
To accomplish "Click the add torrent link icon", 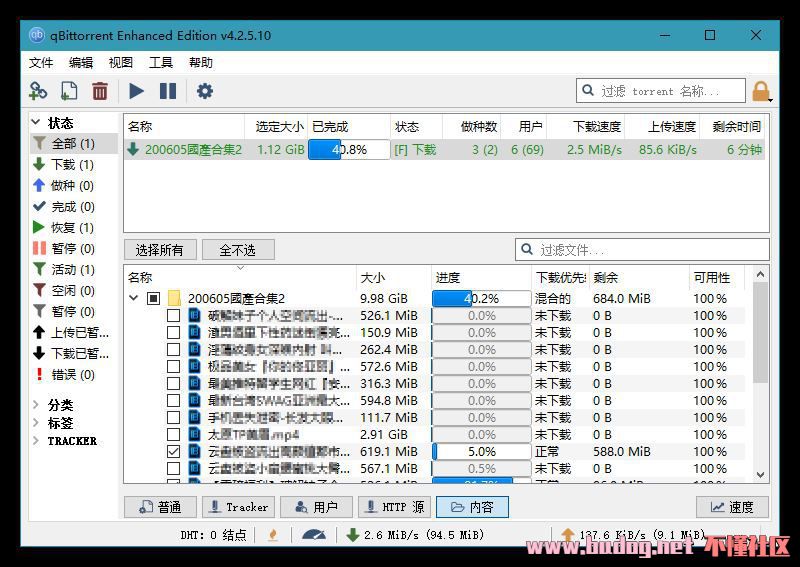I will tap(38, 91).
